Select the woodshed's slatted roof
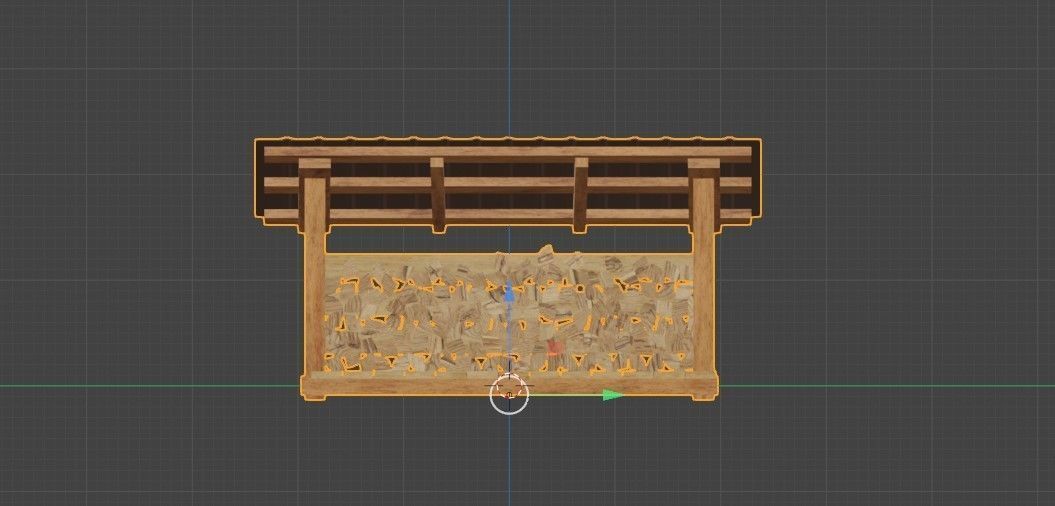The image size is (1055, 506). pyautogui.click(x=508, y=182)
